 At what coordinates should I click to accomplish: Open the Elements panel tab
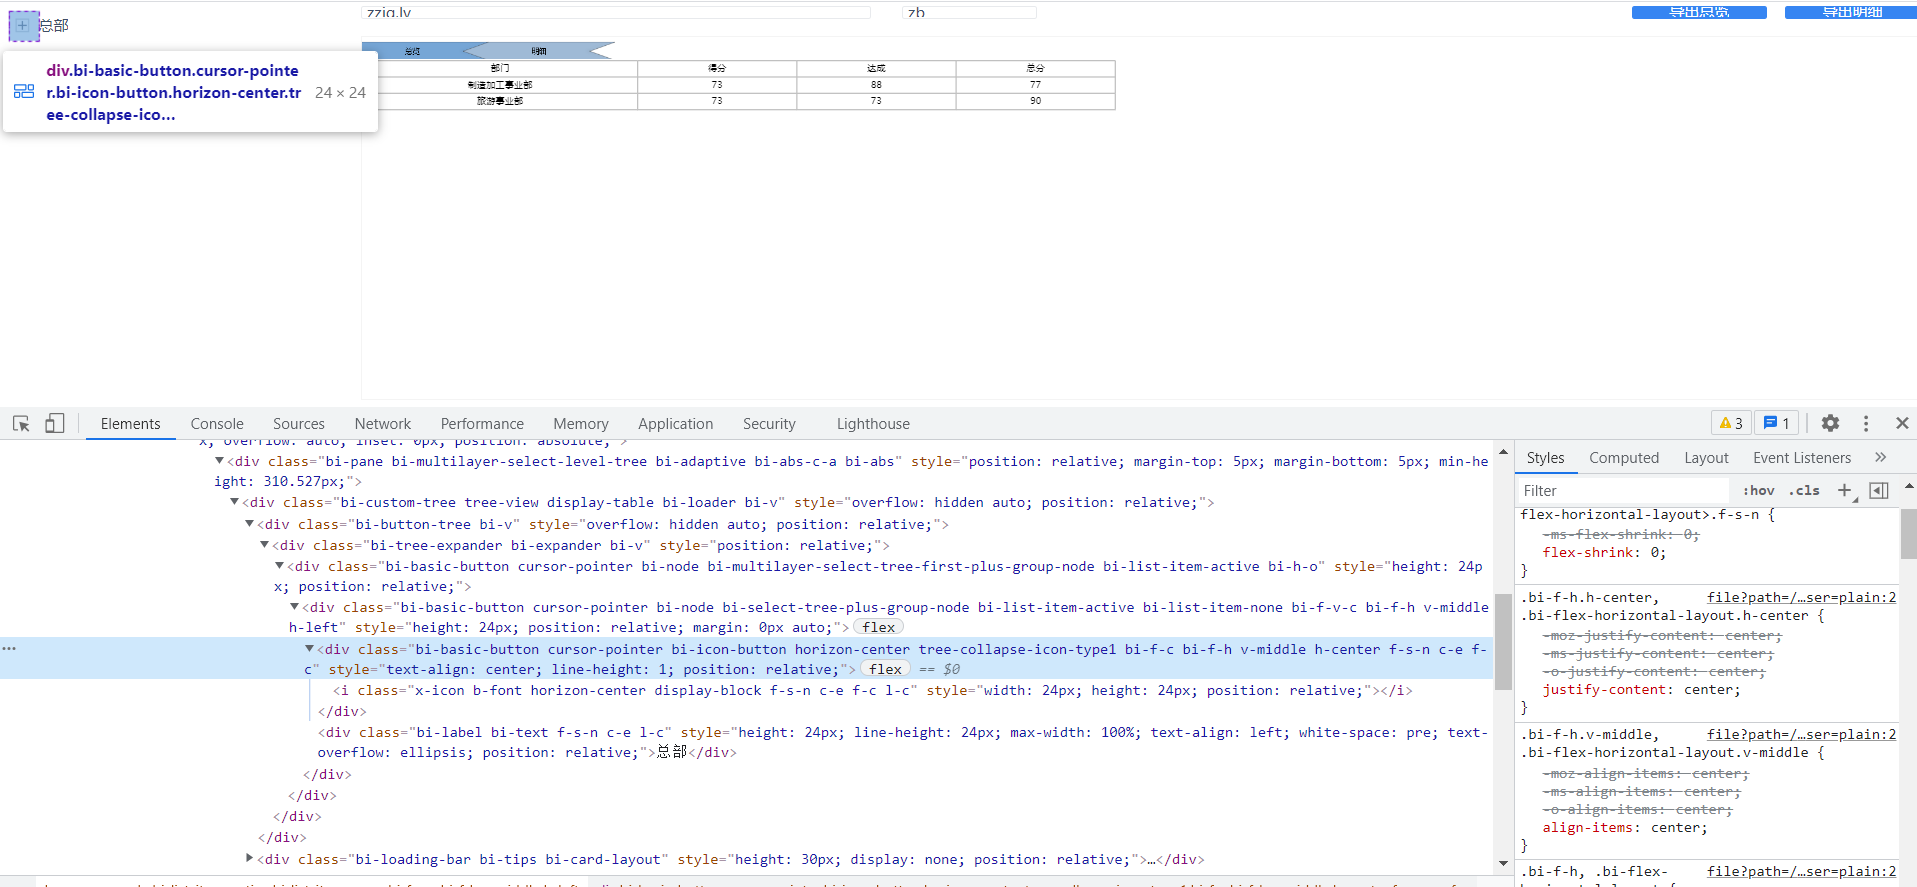pos(130,424)
